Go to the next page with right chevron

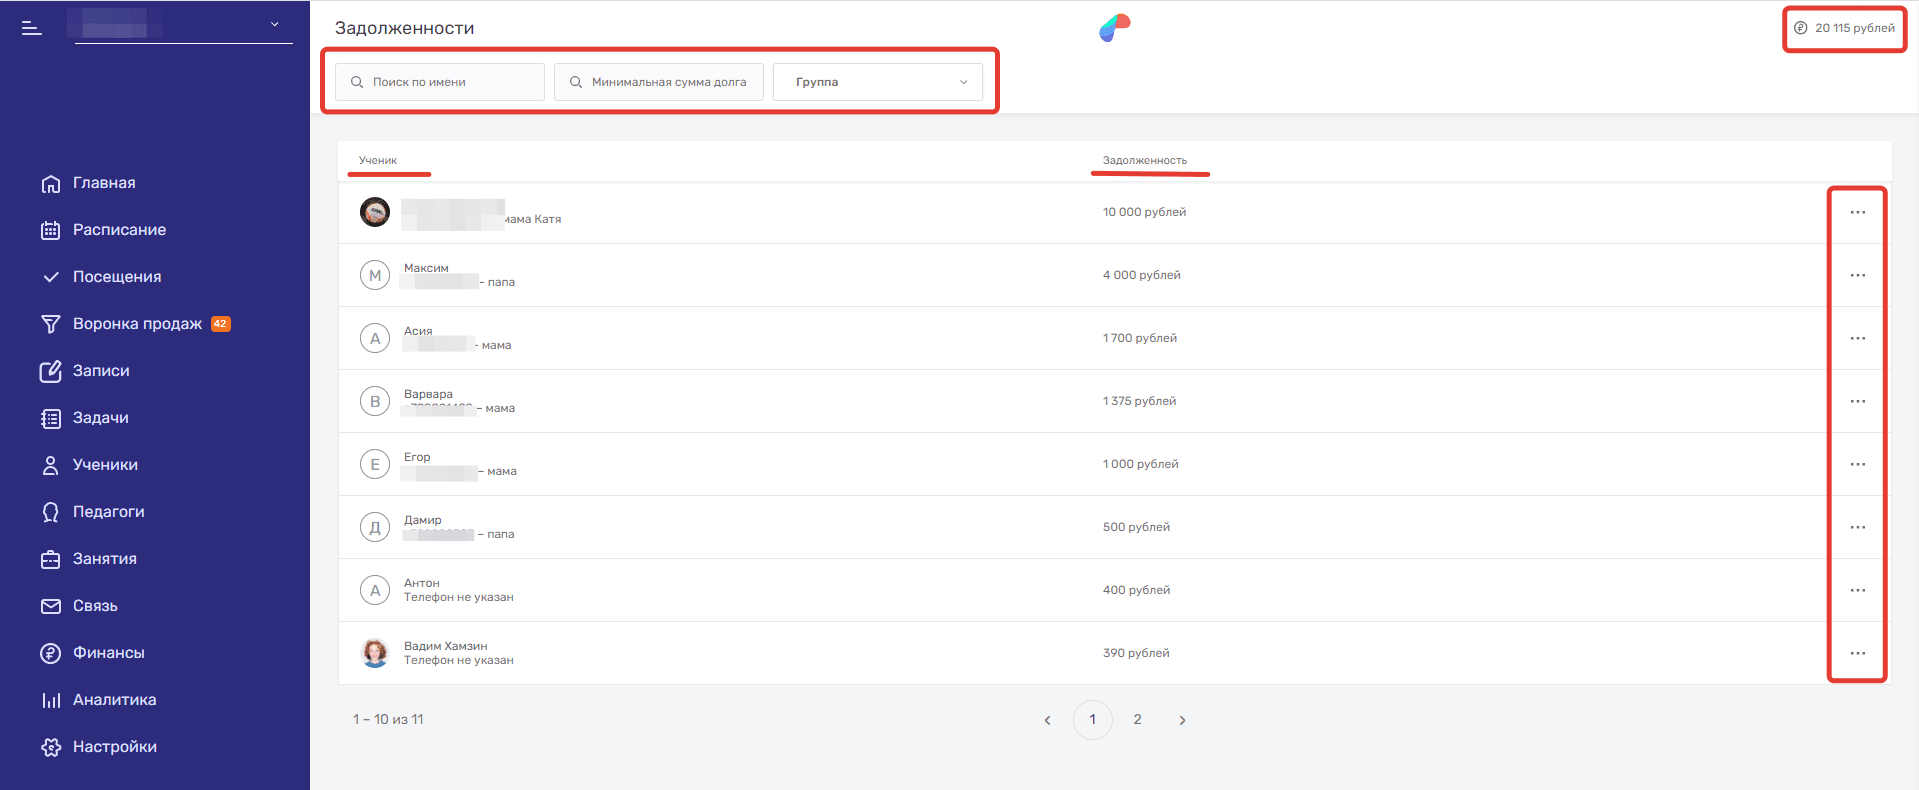[1182, 720]
